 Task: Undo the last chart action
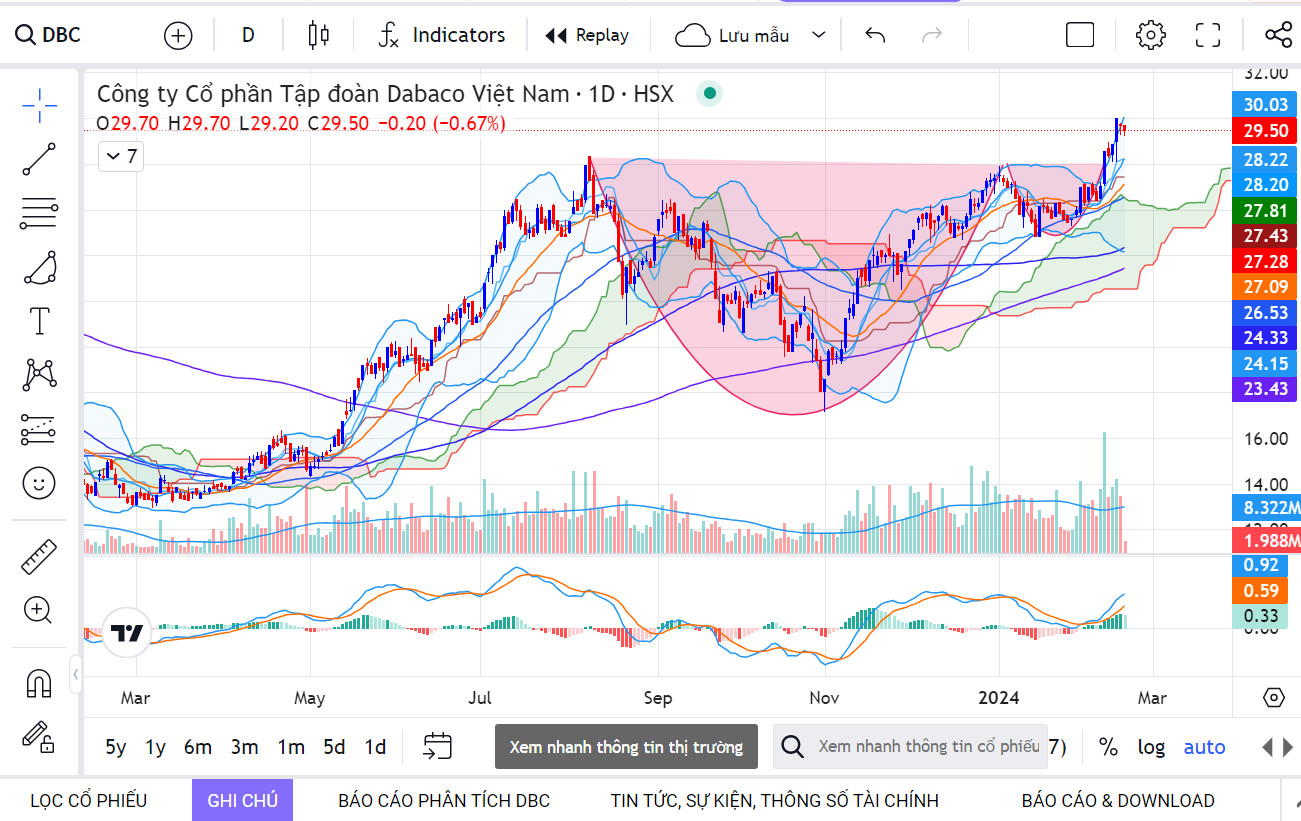click(875, 35)
